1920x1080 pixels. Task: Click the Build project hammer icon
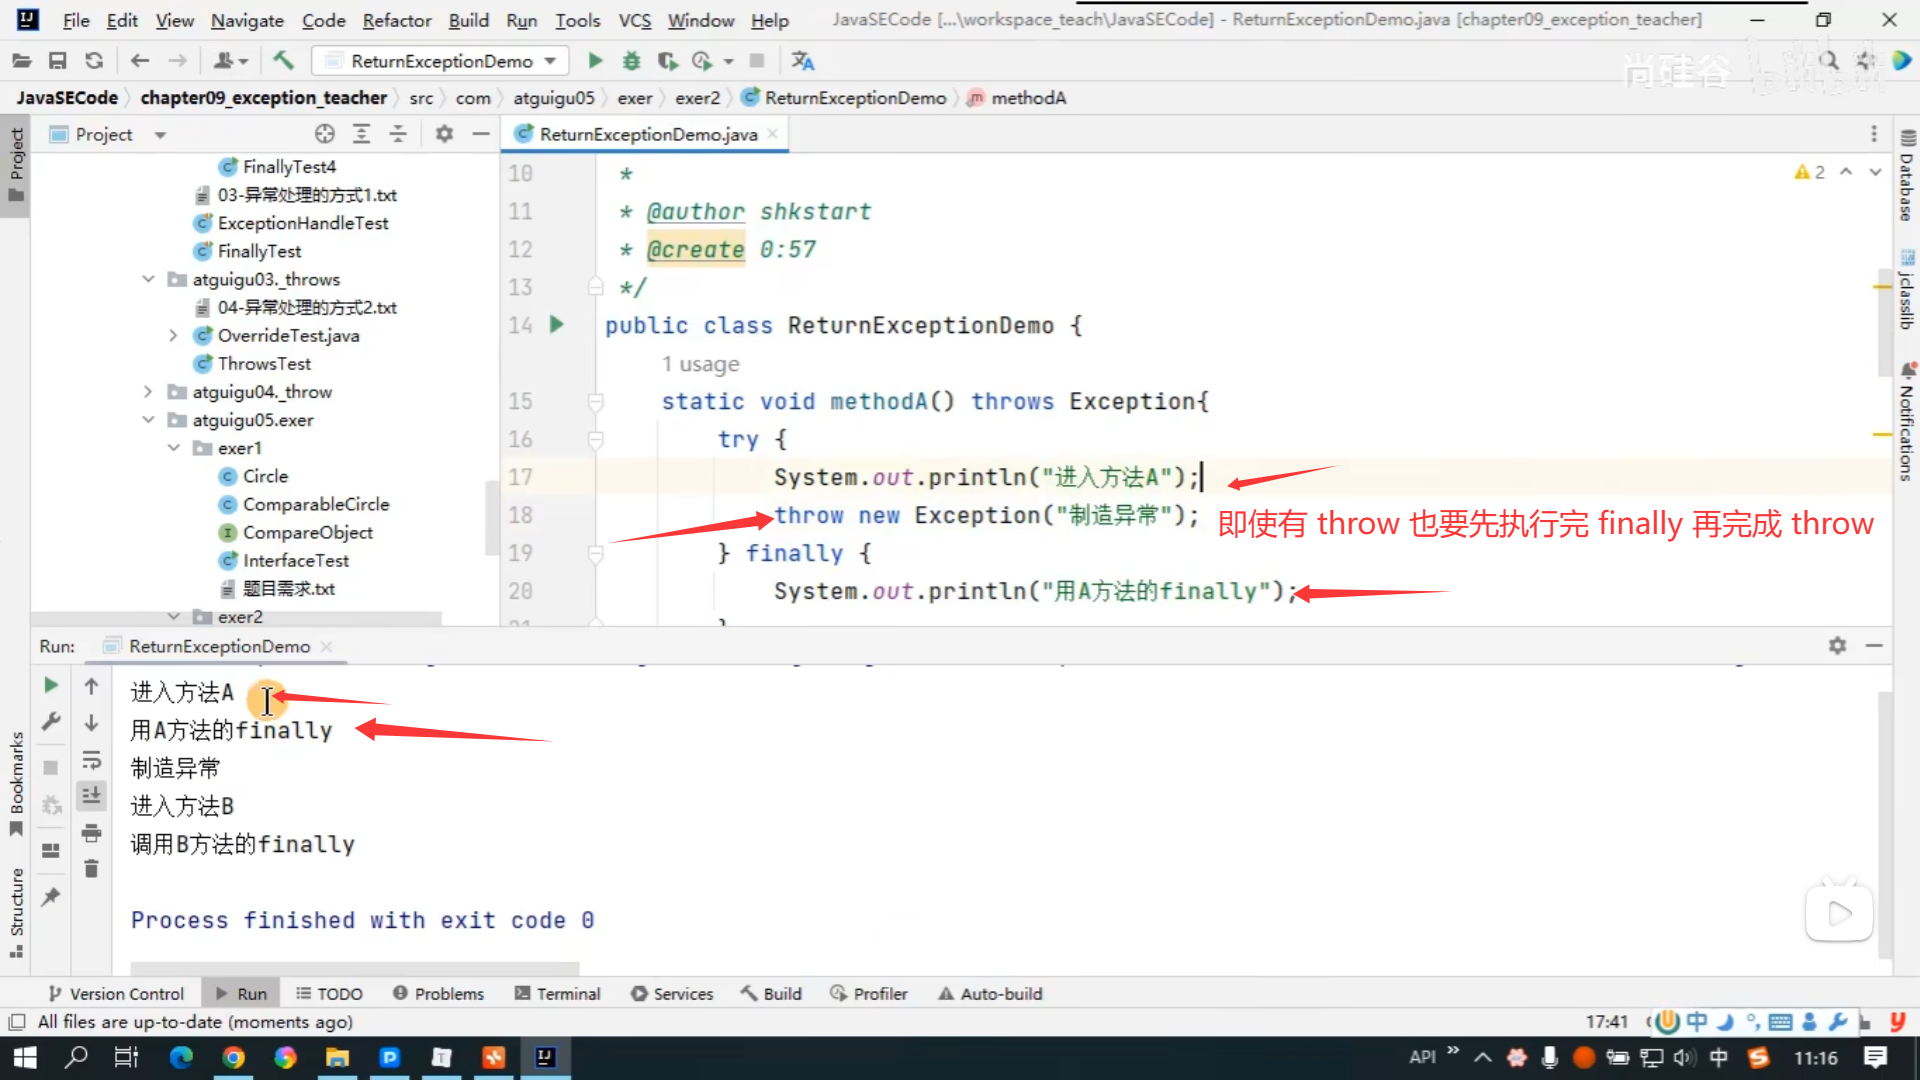click(284, 61)
